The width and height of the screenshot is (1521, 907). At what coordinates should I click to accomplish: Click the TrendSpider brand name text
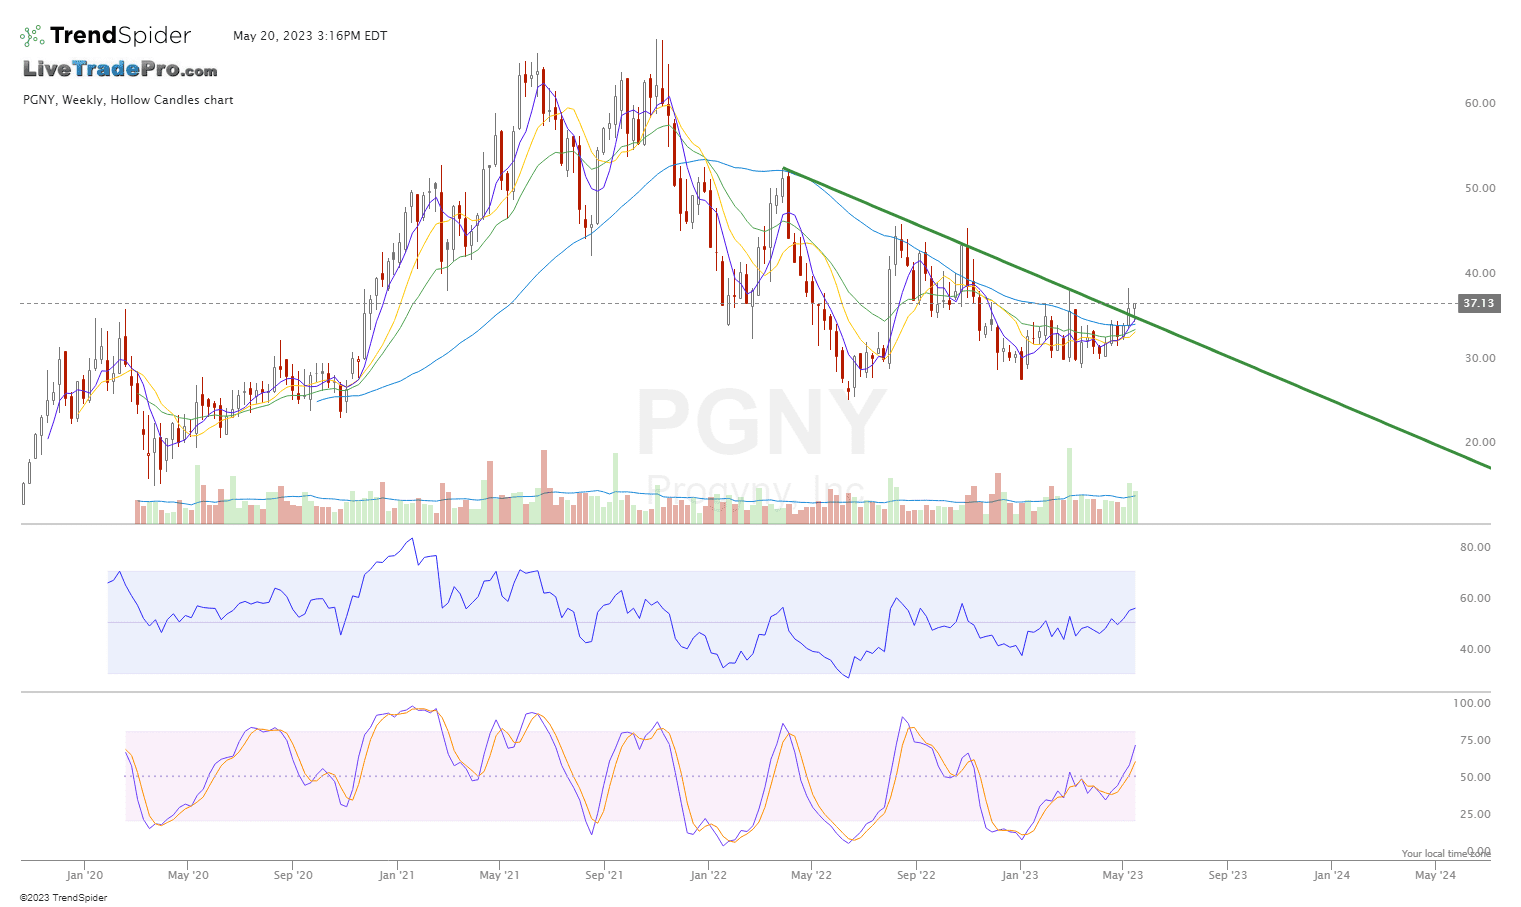[120, 36]
